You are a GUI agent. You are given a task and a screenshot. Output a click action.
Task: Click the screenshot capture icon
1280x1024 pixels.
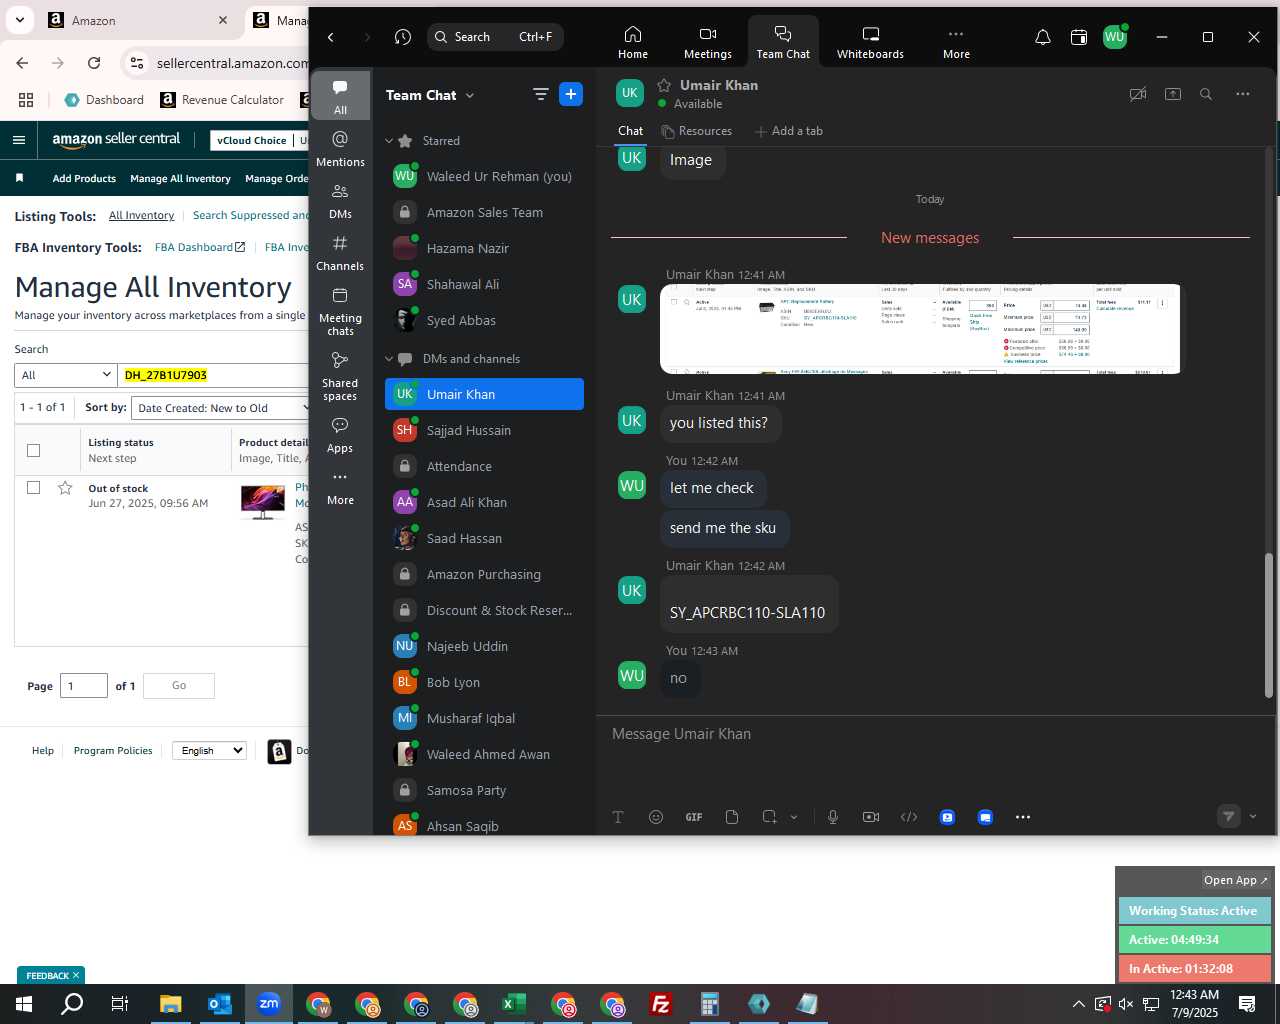click(x=769, y=817)
